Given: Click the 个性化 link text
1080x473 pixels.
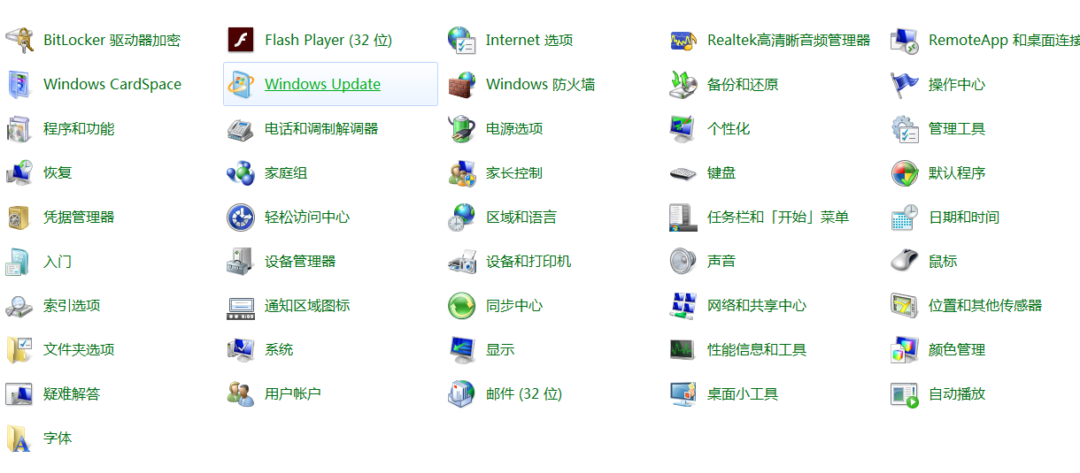Looking at the screenshot, I should click(x=728, y=129).
